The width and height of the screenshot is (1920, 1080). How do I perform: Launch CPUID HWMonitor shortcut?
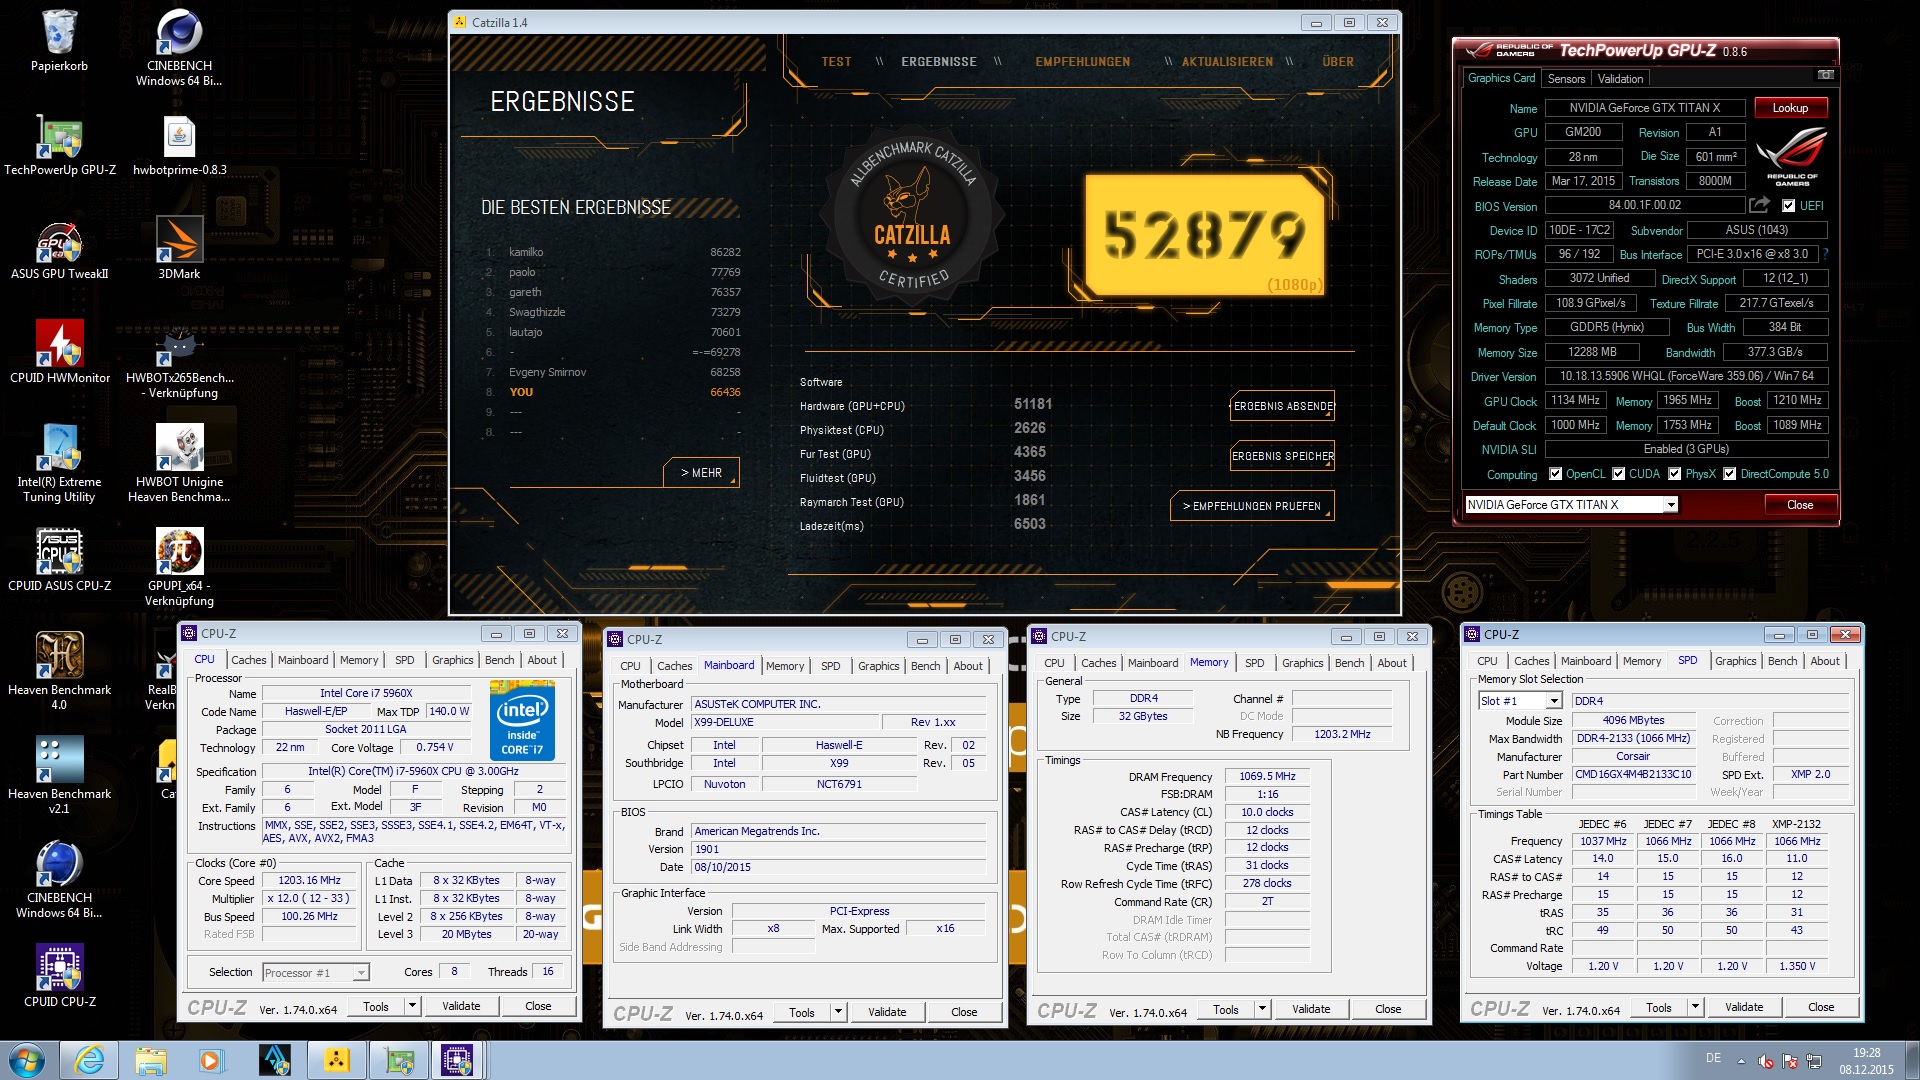coord(59,353)
